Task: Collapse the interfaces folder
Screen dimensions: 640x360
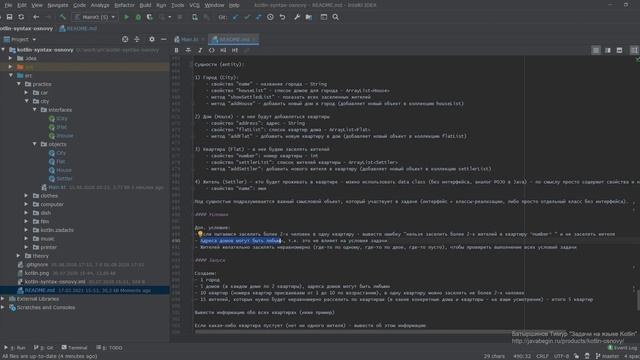Action: (x=35, y=110)
